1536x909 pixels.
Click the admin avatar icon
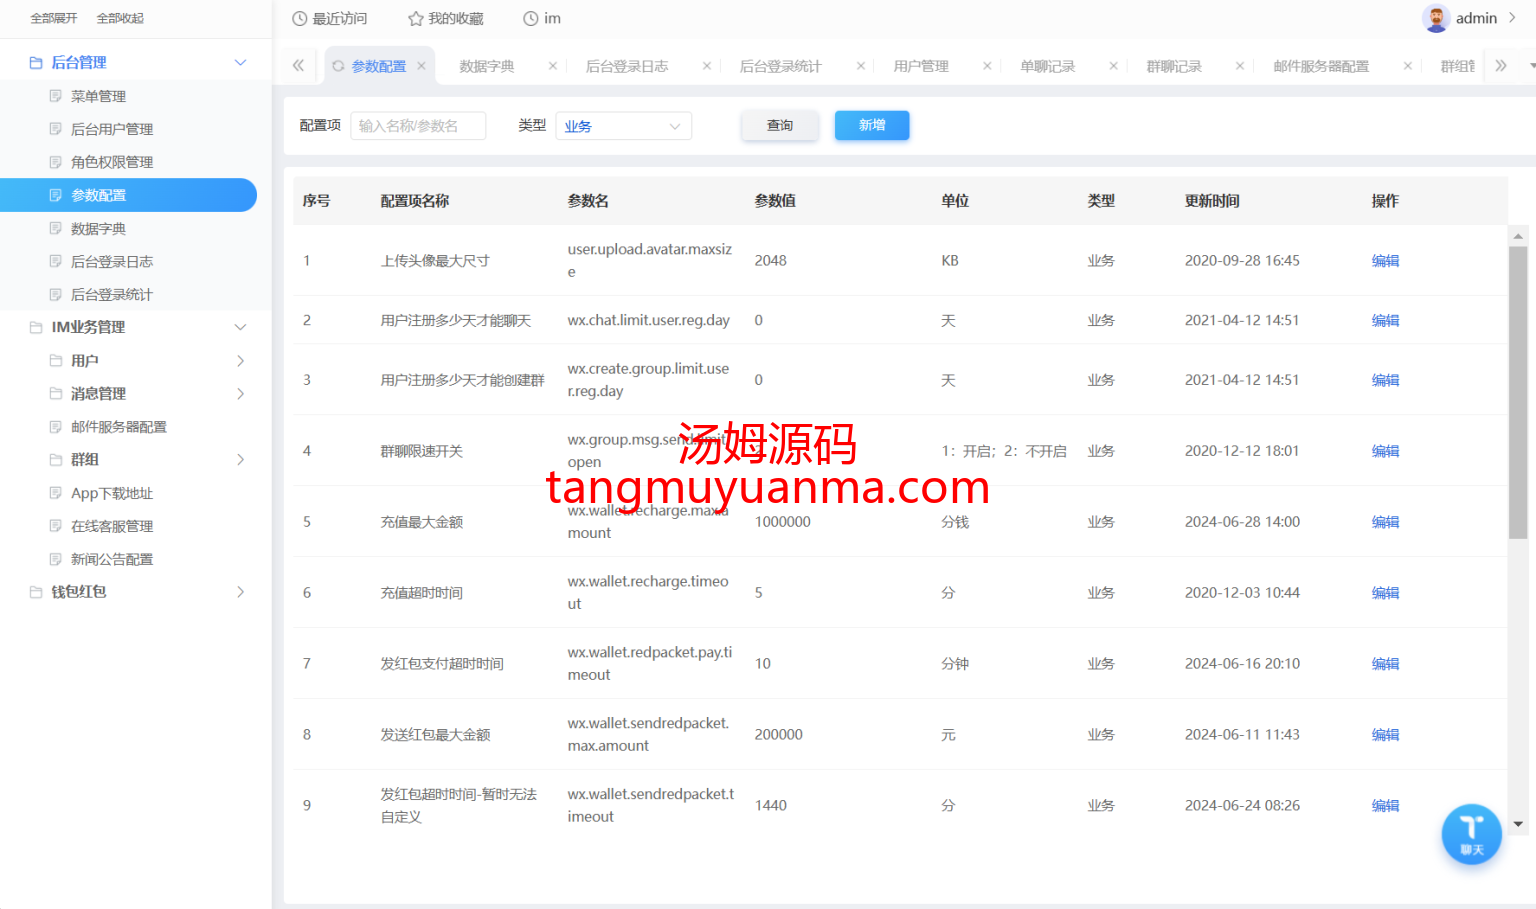(1436, 18)
